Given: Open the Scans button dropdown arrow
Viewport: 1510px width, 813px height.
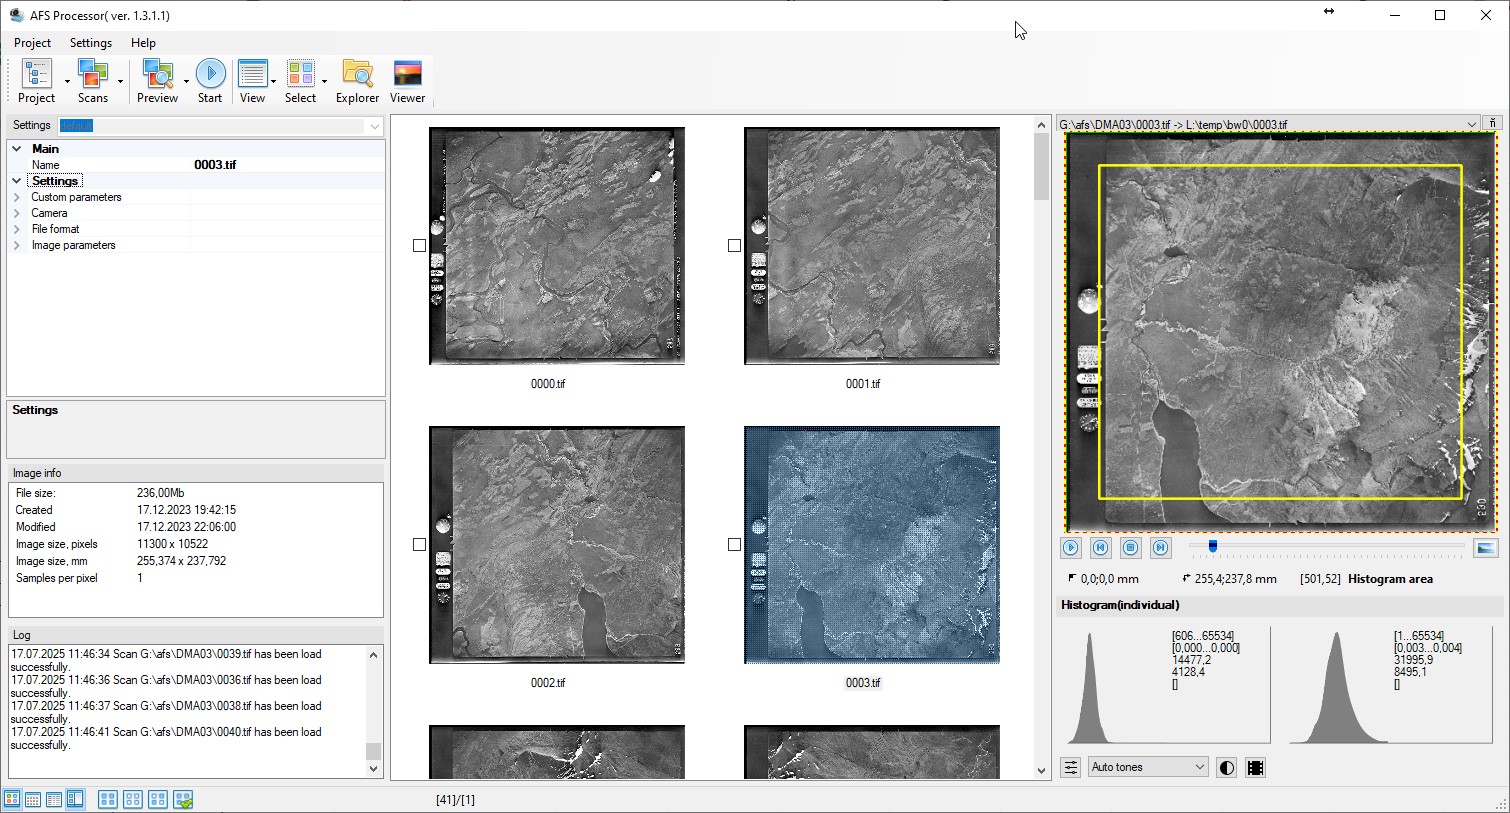Looking at the screenshot, I should [x=120, y=81].
